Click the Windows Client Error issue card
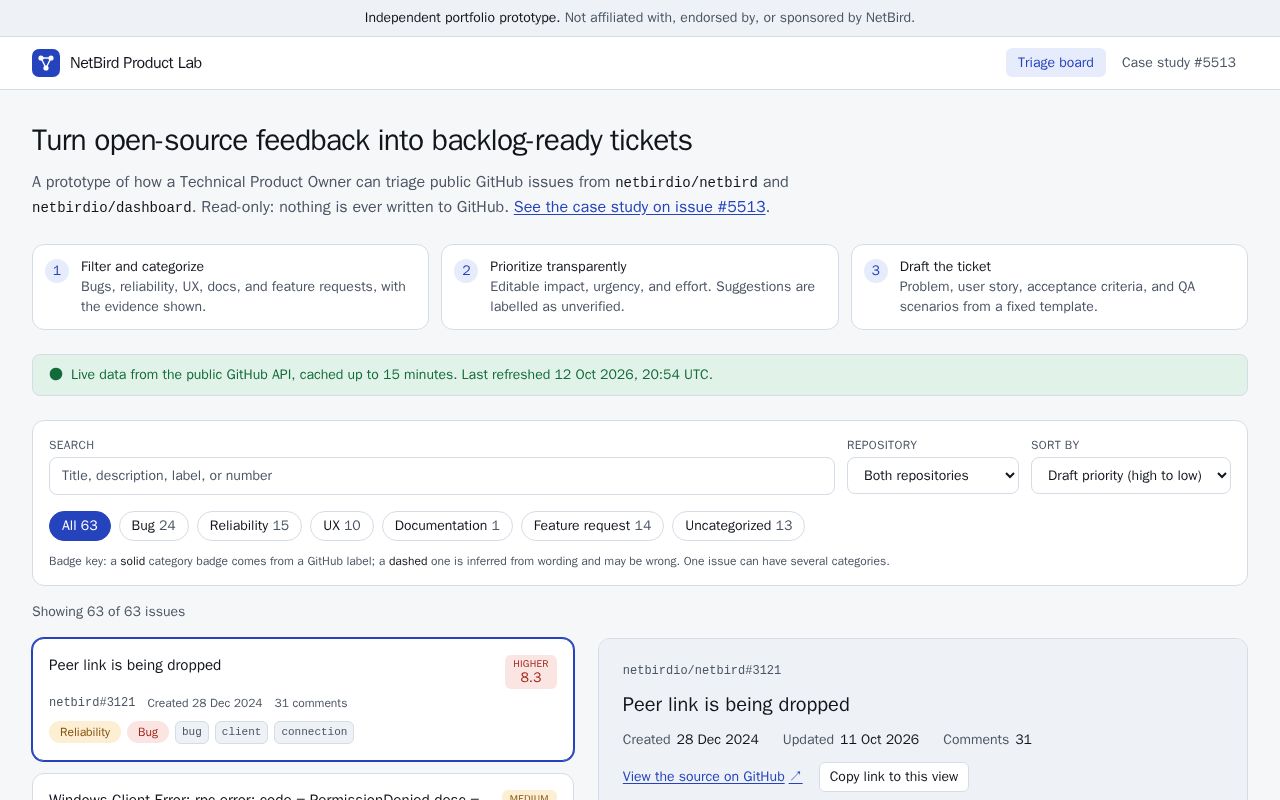This screenshot has width=1280, height=800. click(303, 787)
